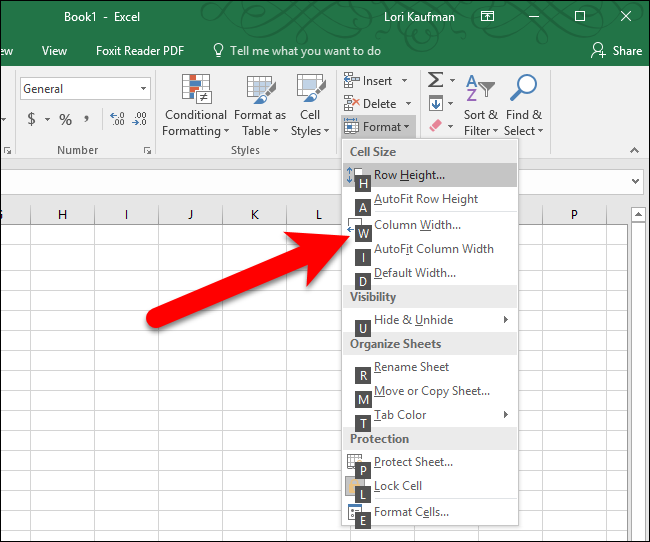Click the Sort & Filter icon
Viewport: 650px width, 542px height.
click(x=480, y=90)
